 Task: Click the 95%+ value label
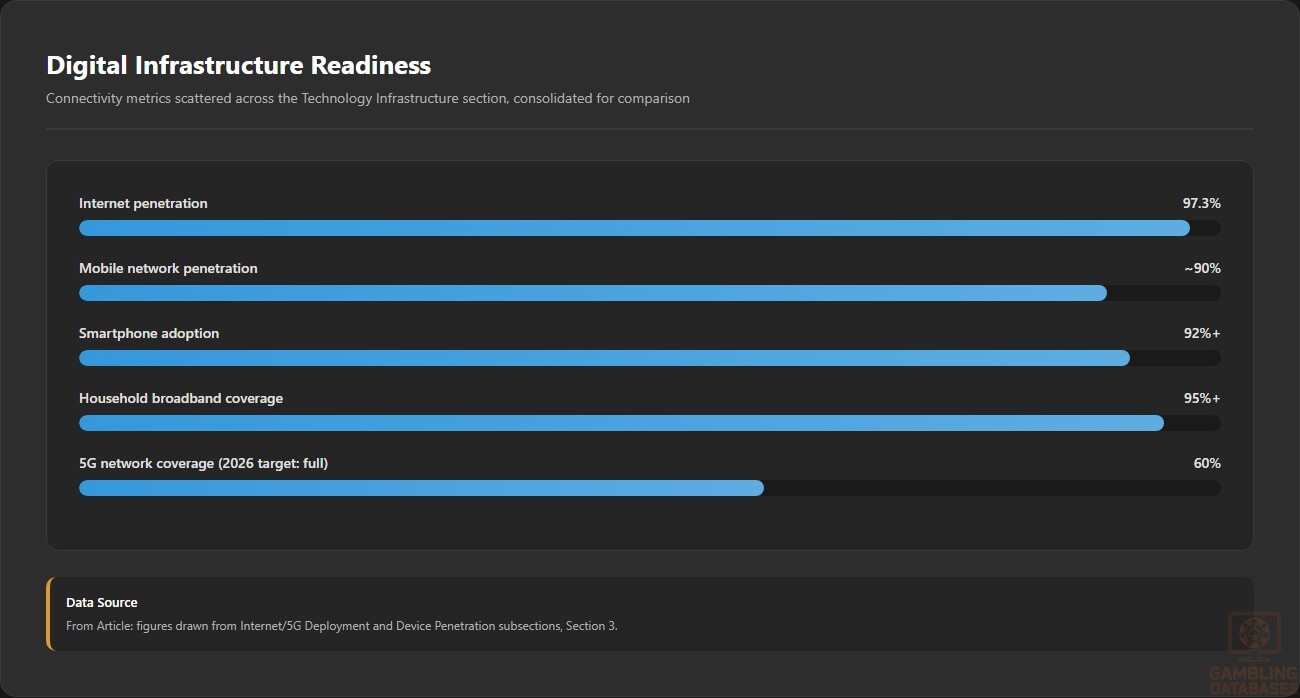1202,398
